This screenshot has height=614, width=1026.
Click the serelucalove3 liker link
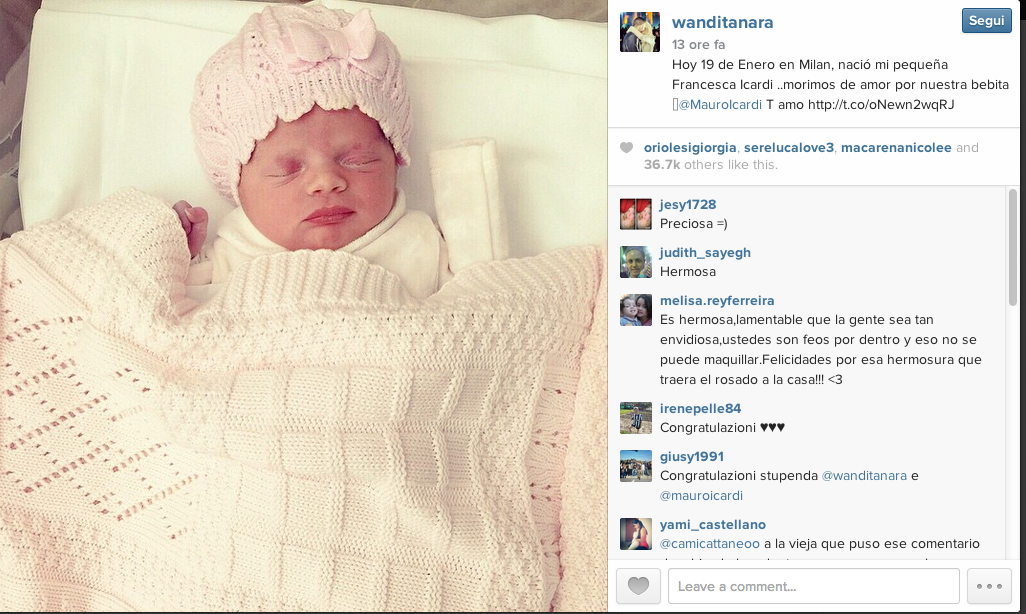[788, 148]
